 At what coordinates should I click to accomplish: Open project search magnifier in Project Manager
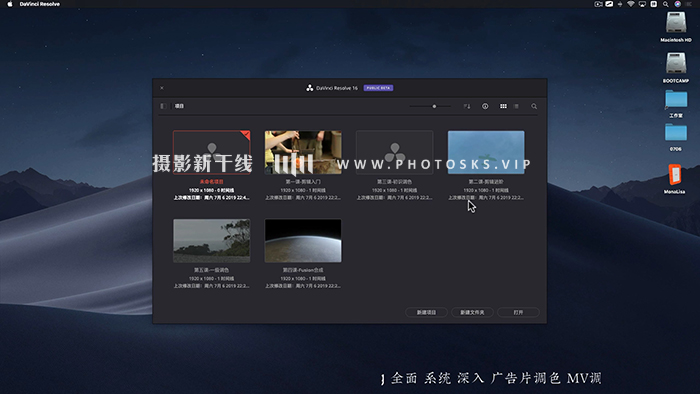(534, 106)
